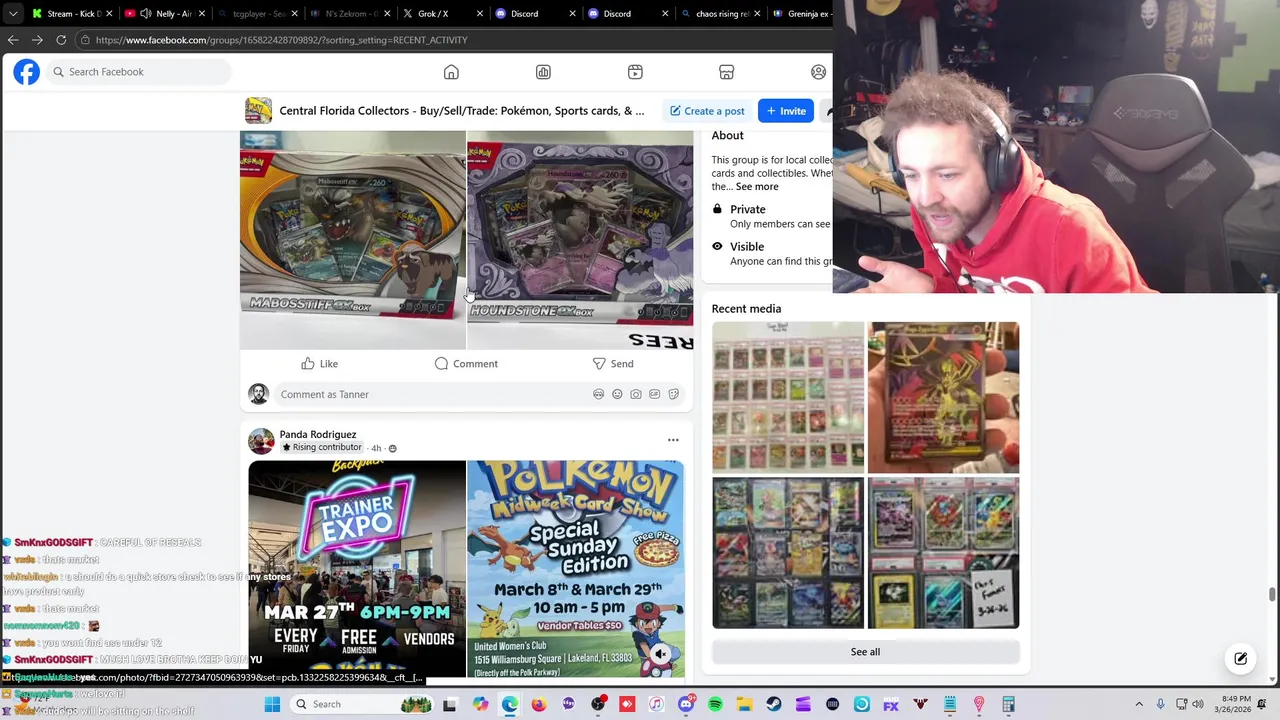Image resolution: width=1280 pixels, height=720 pixels.
Task: Click Send on the box post
Action: pyautogui.click(x=613, y=364)
